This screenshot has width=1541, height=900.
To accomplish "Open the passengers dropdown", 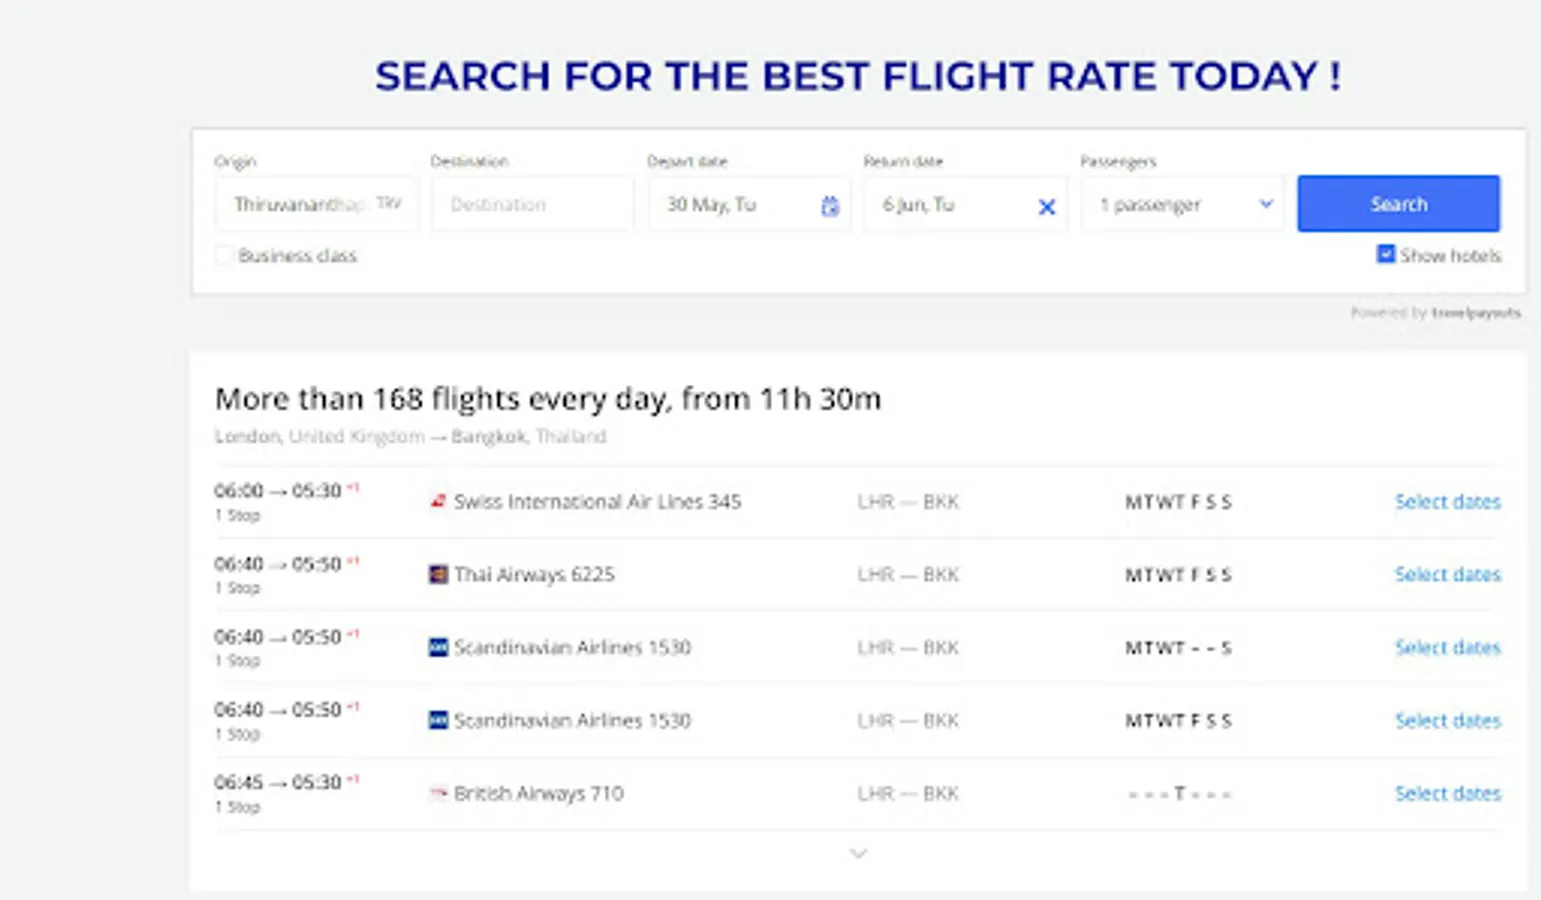I will pyautogui.click(x=1184, y=205).
